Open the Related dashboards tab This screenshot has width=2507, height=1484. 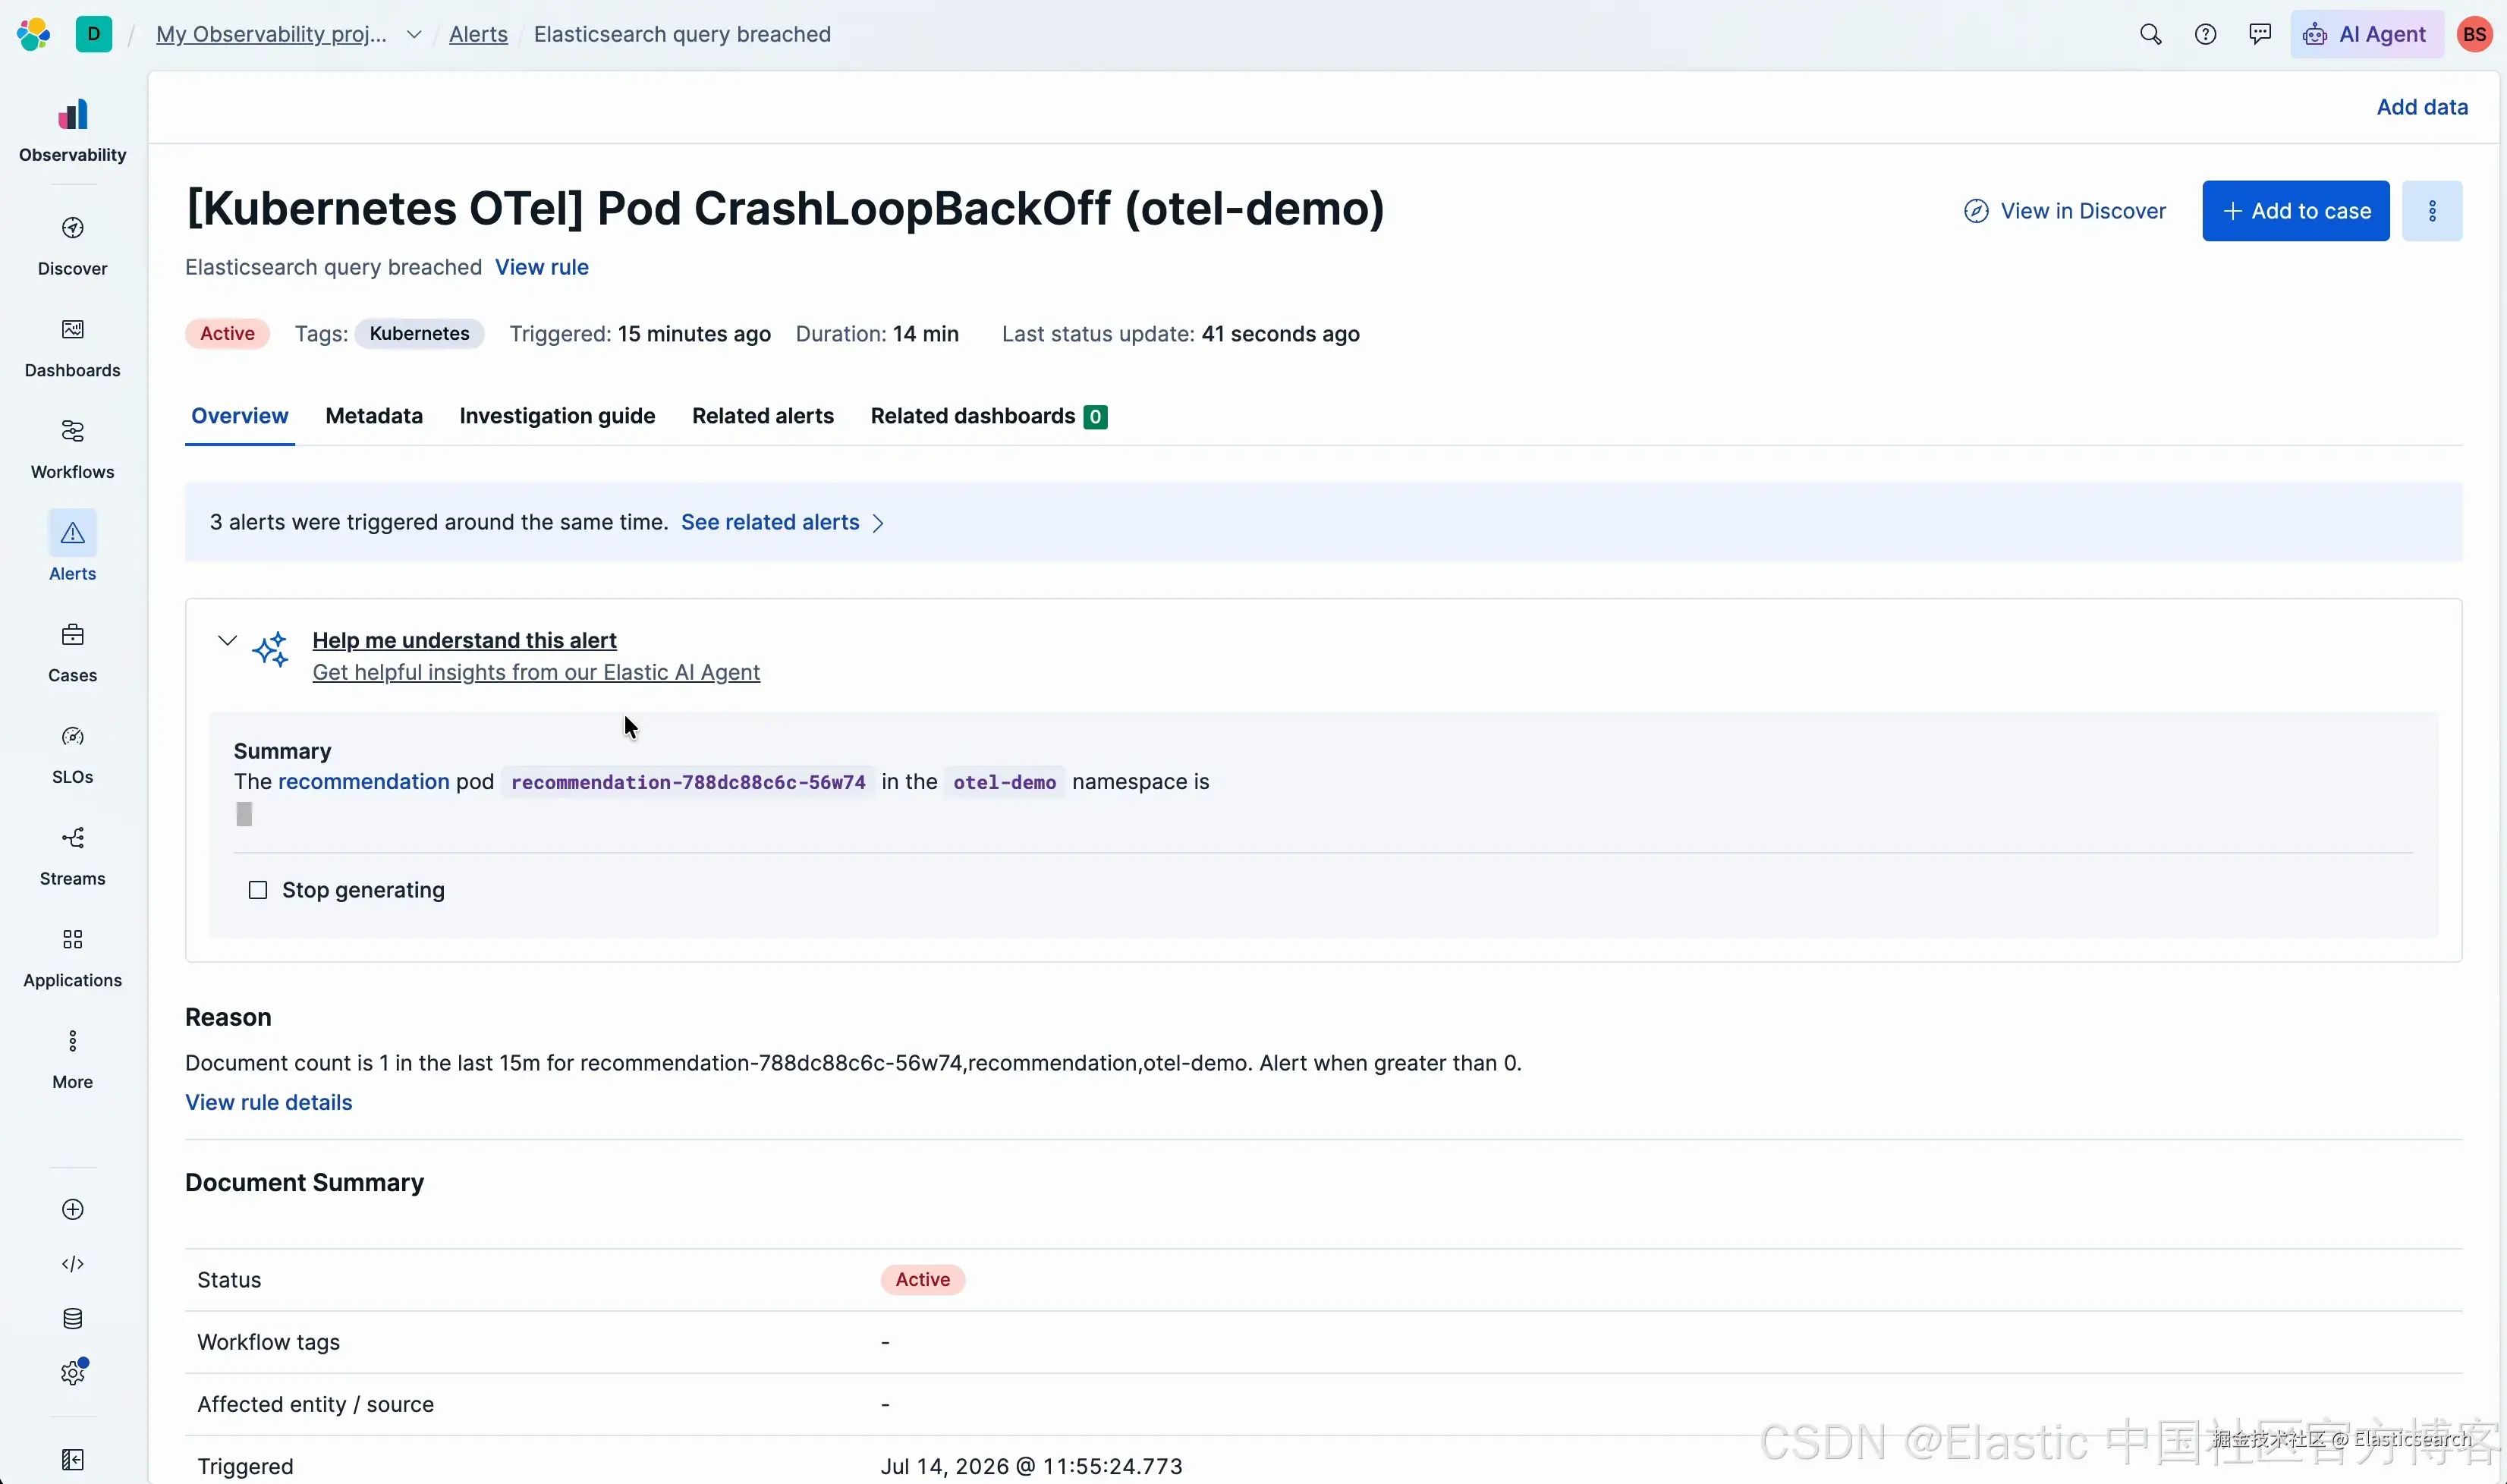(x=988, y=416)
